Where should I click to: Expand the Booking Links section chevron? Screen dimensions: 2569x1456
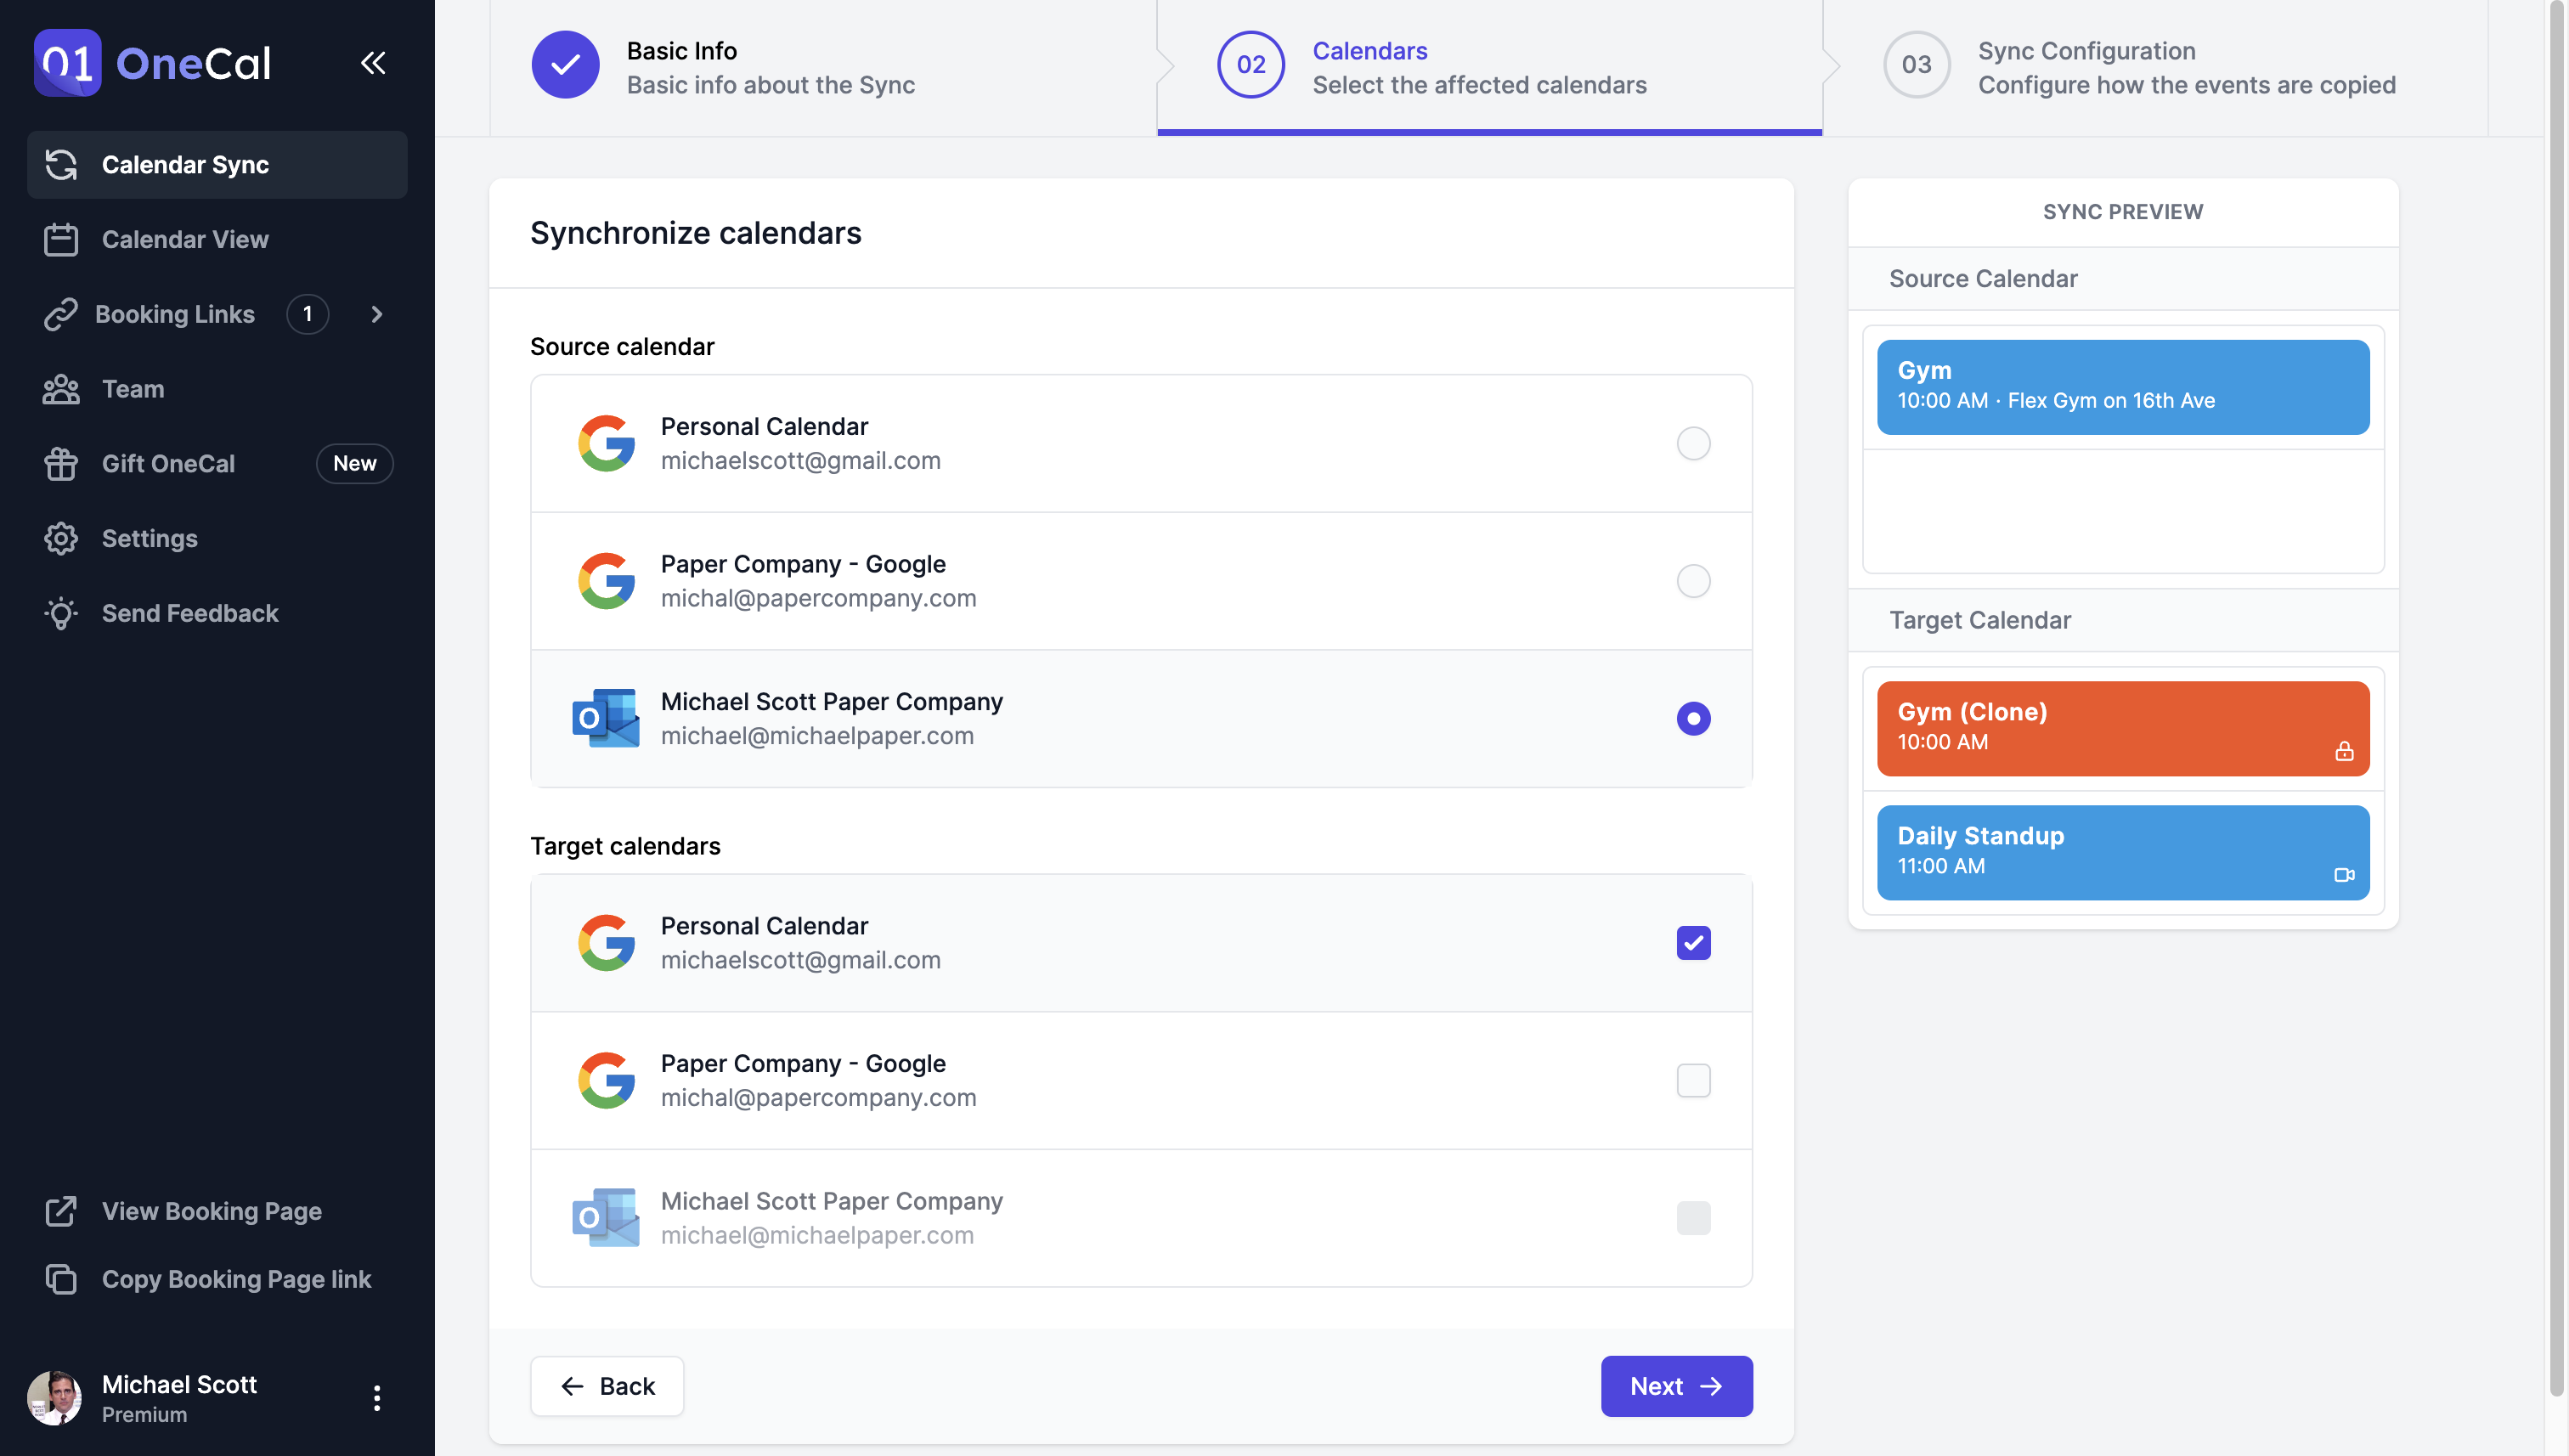click(x=376, y=313)
